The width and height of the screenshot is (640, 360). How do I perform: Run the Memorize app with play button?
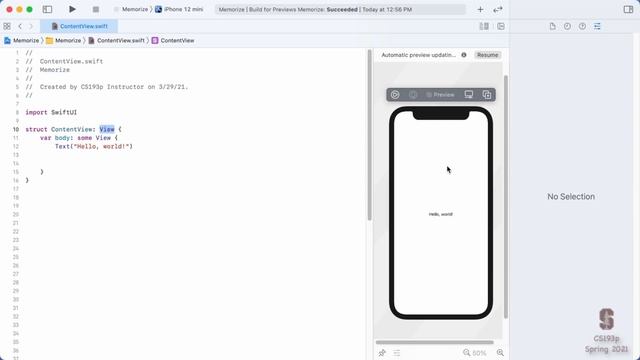coord(72,9)
